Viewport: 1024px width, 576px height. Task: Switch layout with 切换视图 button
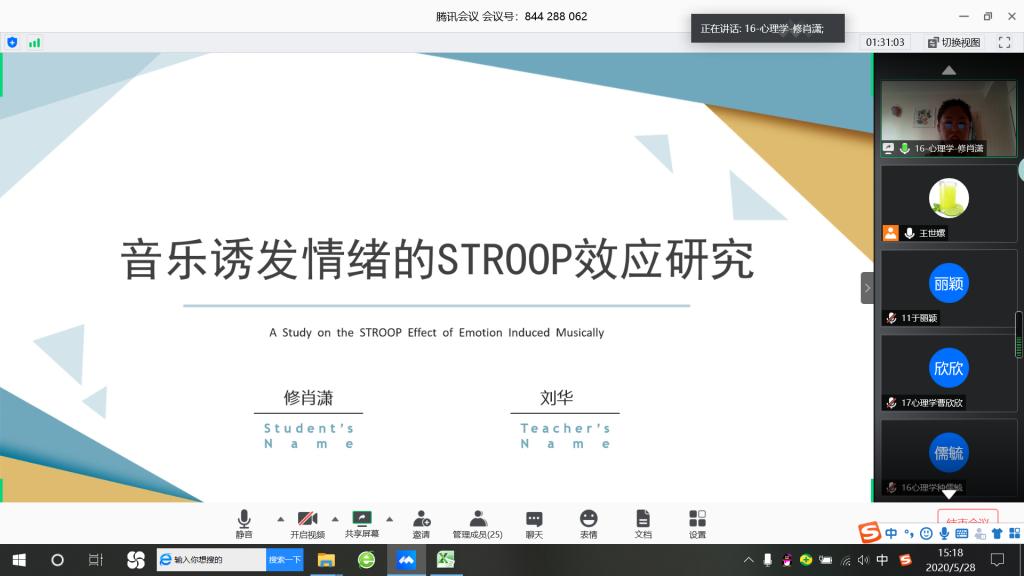pos(953,42)
